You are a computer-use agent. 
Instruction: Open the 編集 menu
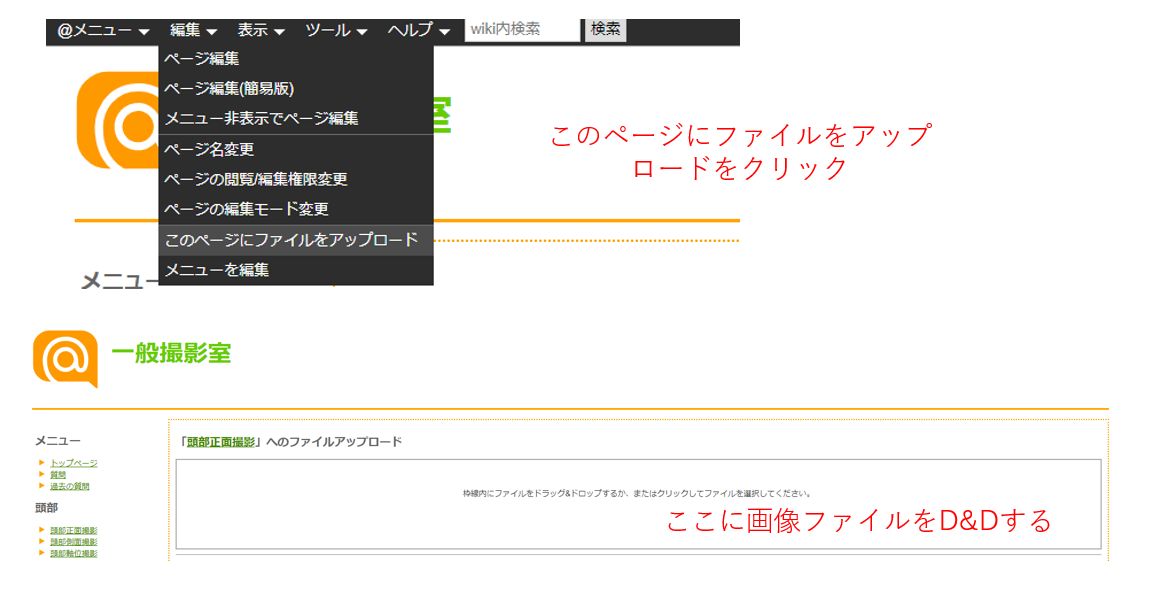coord(193,30)
